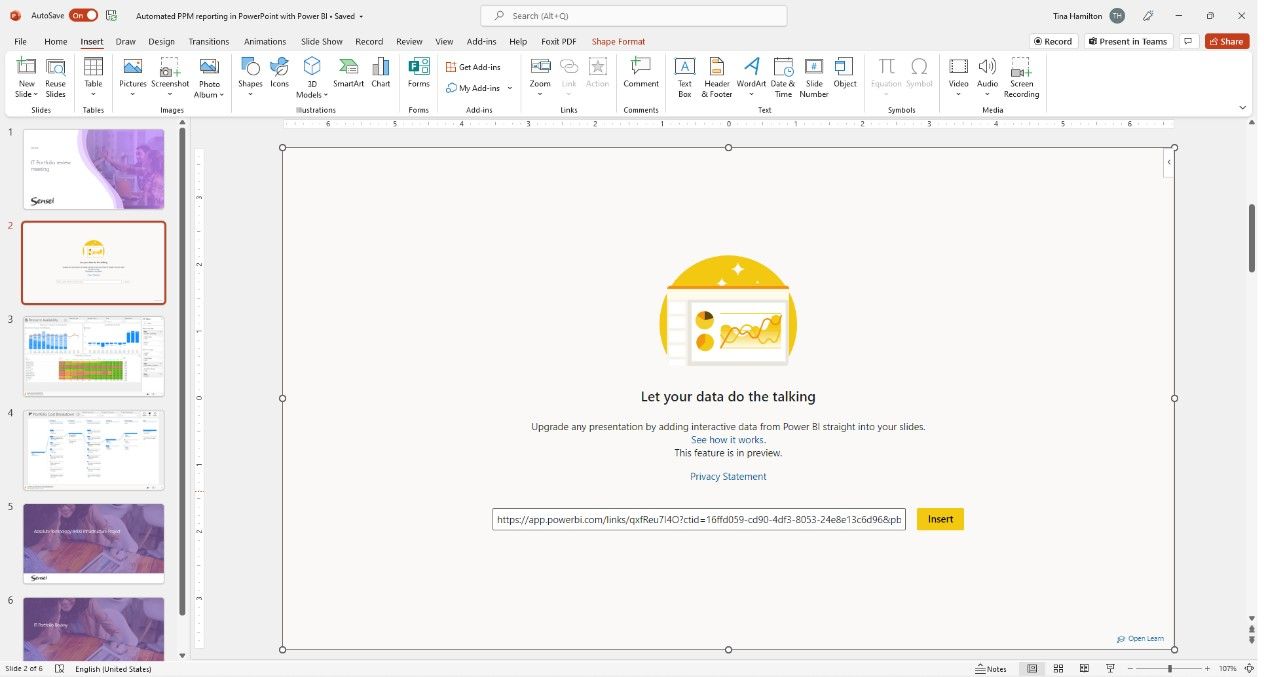Image resolution: width=1264 pixels, height=677 pixels.
Task: Expand the My Add-ins dropdown
Action: pos(509,88)
